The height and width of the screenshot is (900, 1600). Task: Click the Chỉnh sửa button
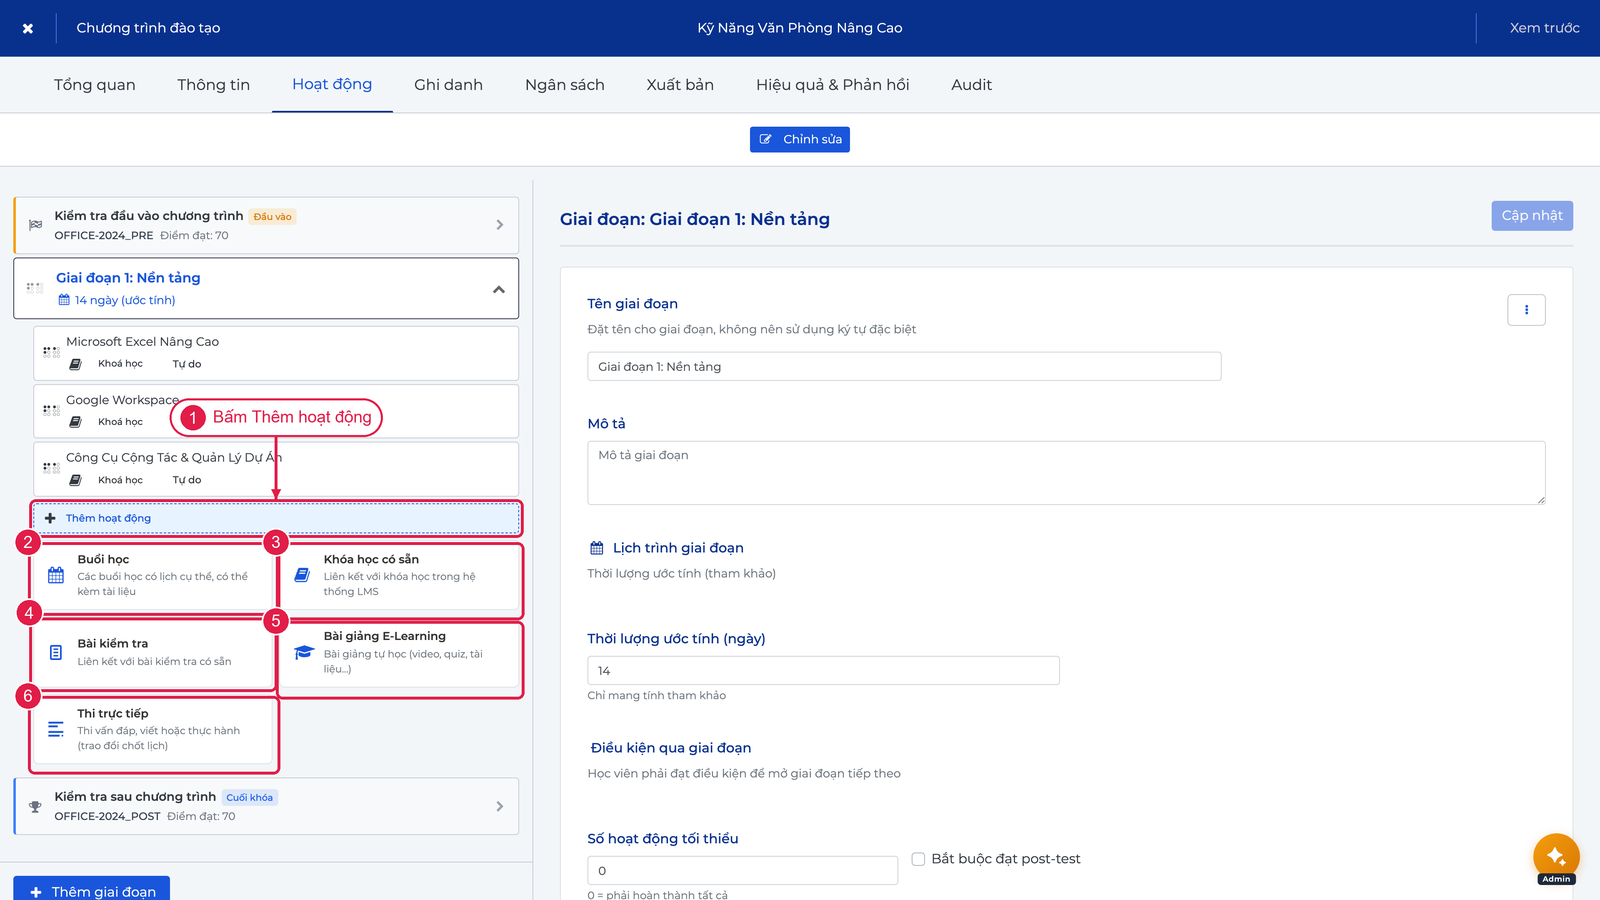[800, 139]
